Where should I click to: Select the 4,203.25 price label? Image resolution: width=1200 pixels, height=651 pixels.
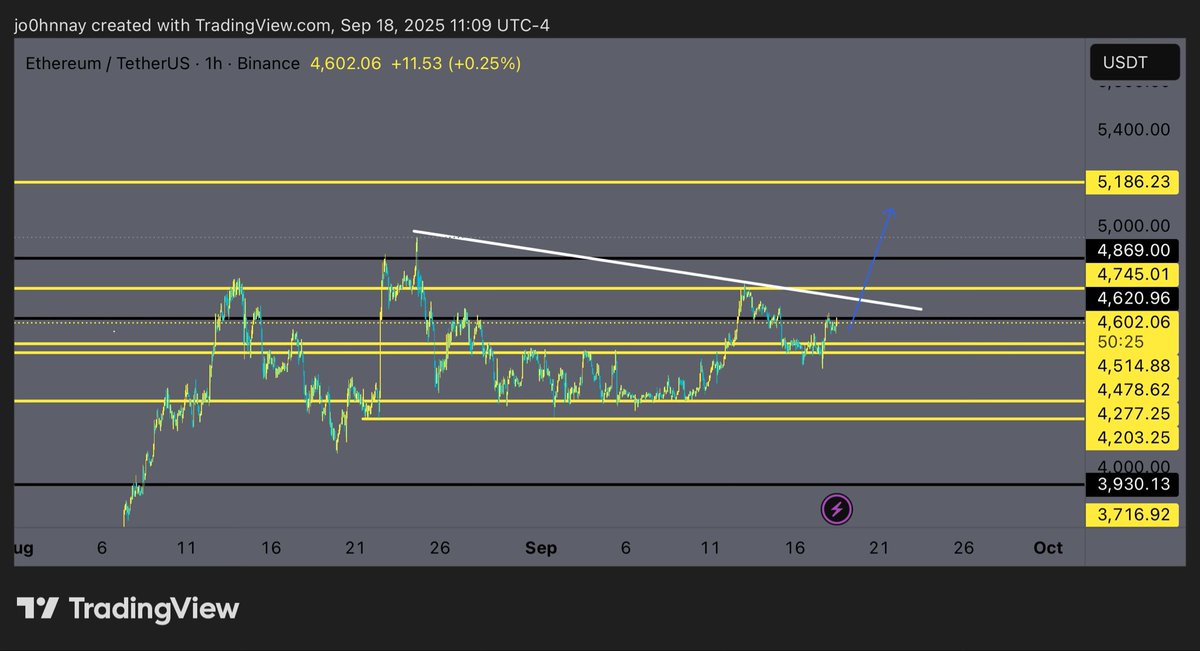1133,438
